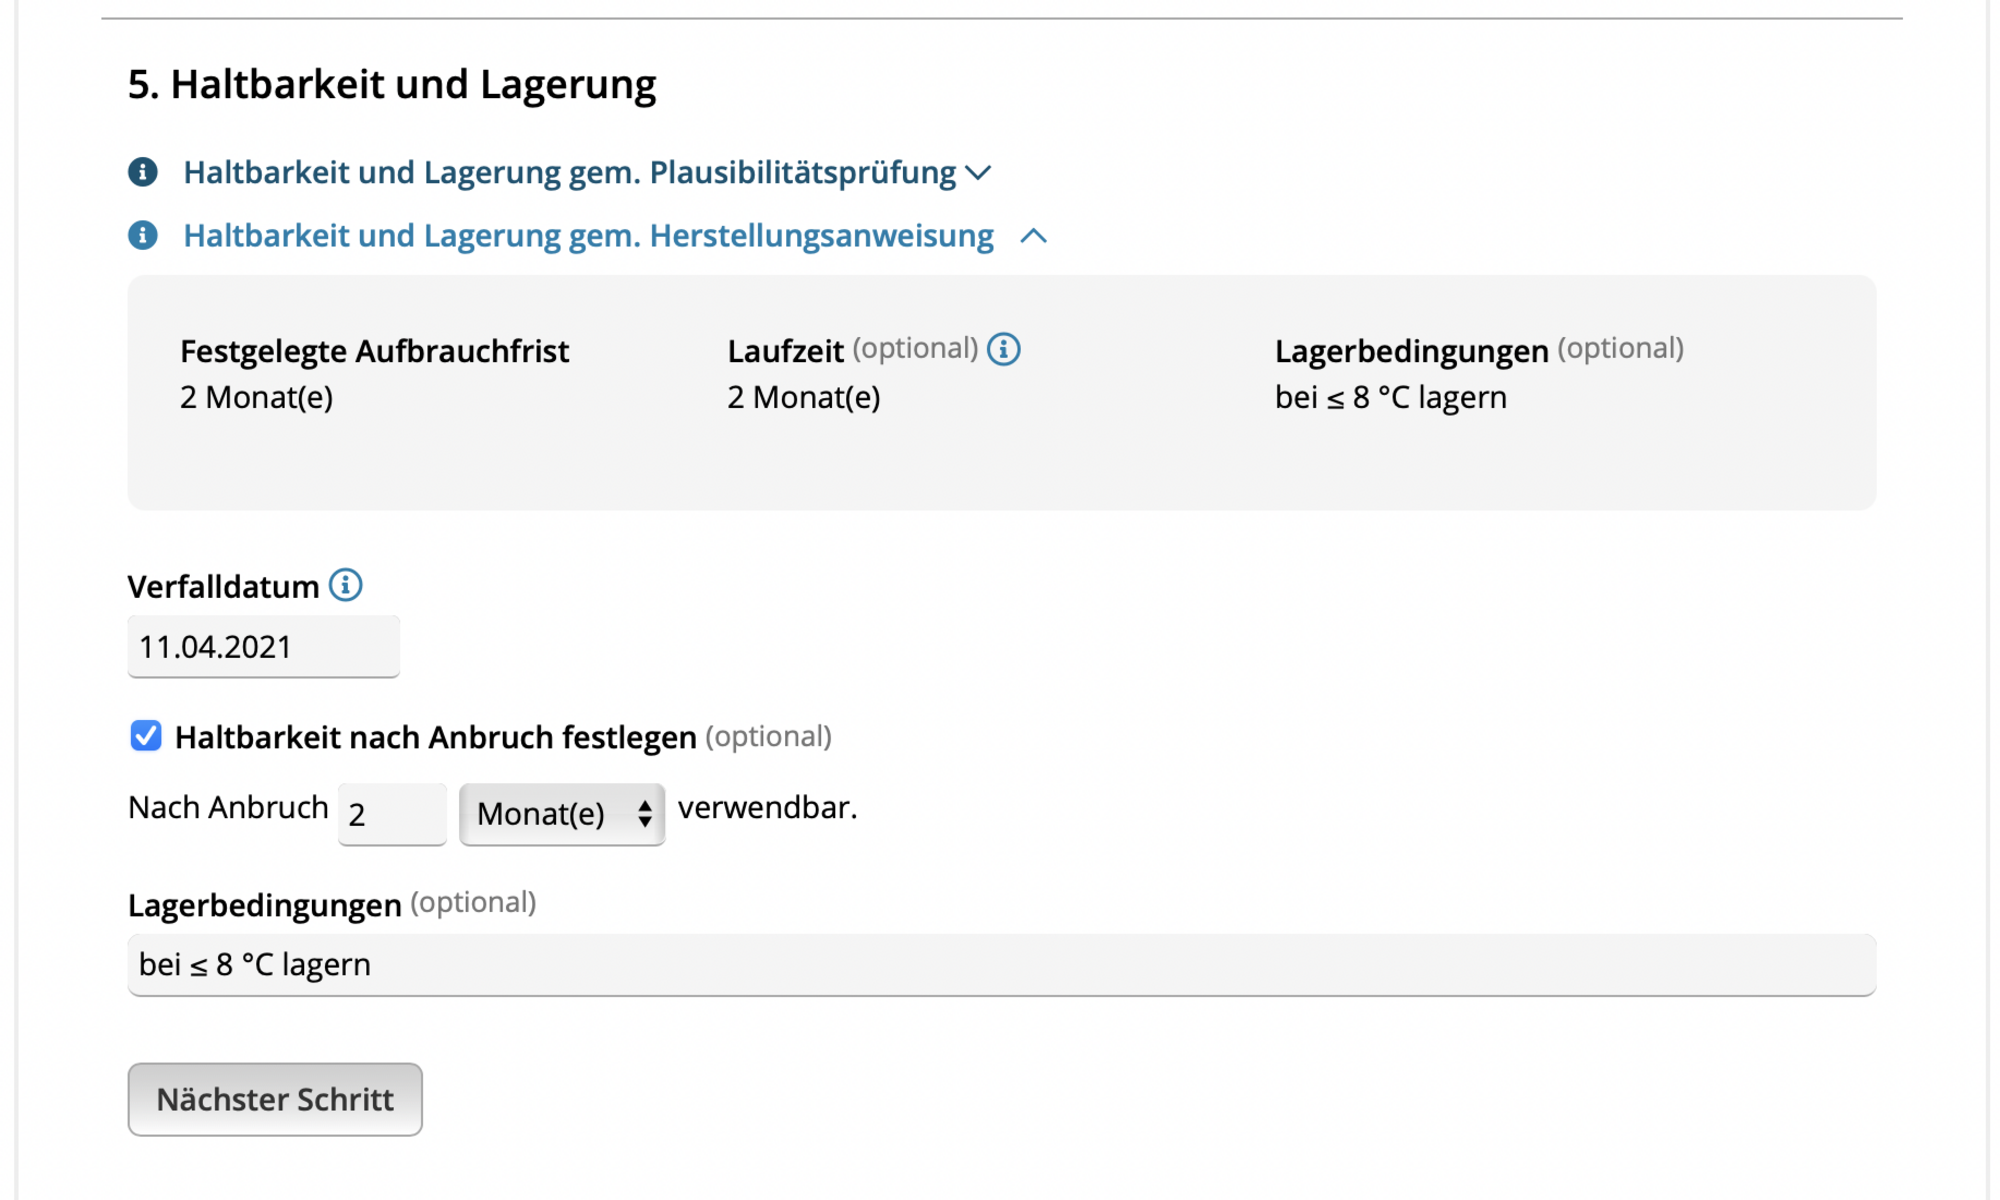Click info icon beside Herstellungsanweisung heading

[x=143, y=235]
